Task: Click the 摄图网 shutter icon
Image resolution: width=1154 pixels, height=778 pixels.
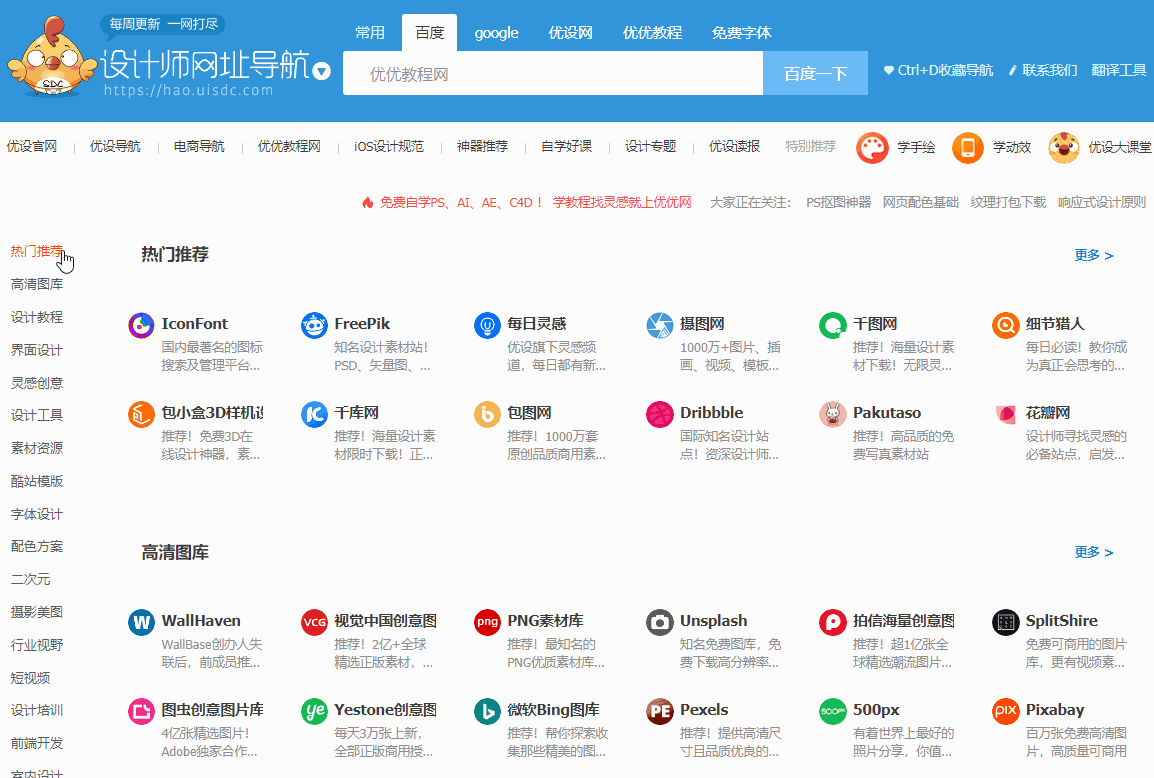Action: (659, 325)
